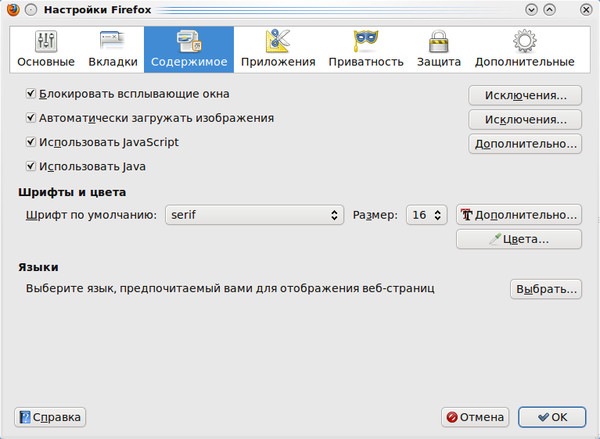
Task: Cancel with the Отмена button
Action: click(x=475, y=417)
